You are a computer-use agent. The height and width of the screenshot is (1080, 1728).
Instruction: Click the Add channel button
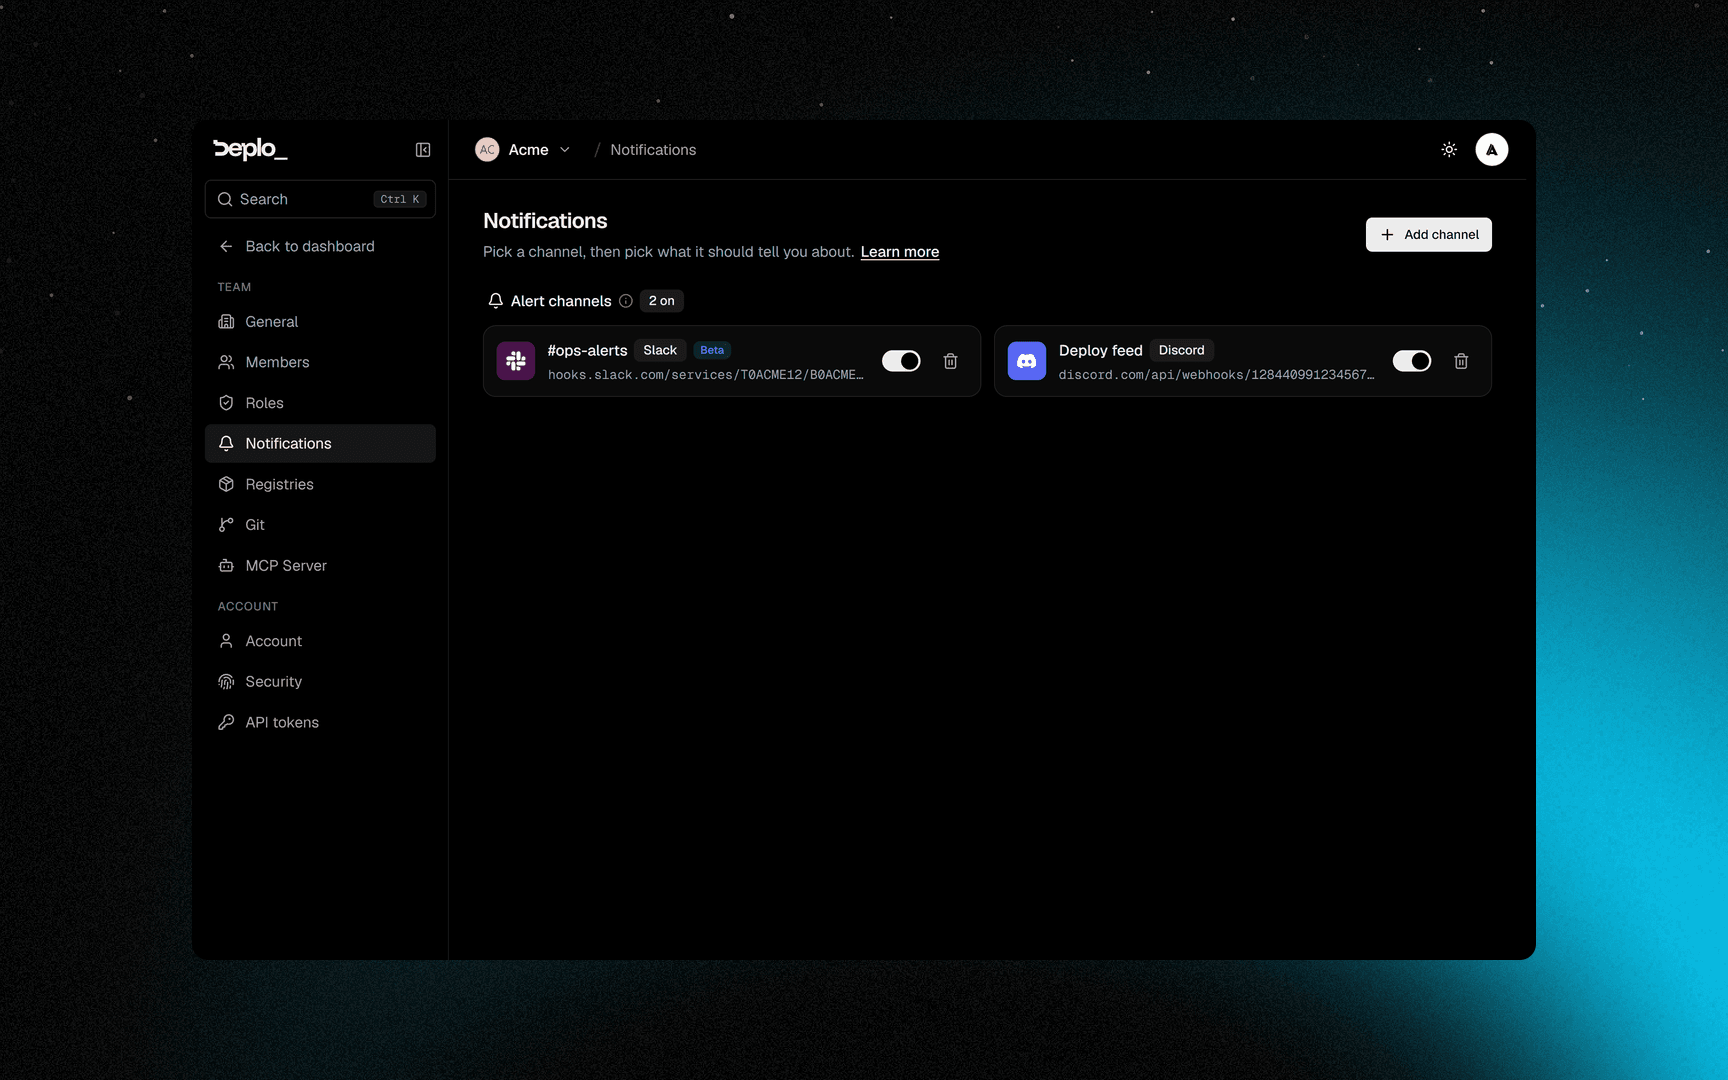(1428, 235)
